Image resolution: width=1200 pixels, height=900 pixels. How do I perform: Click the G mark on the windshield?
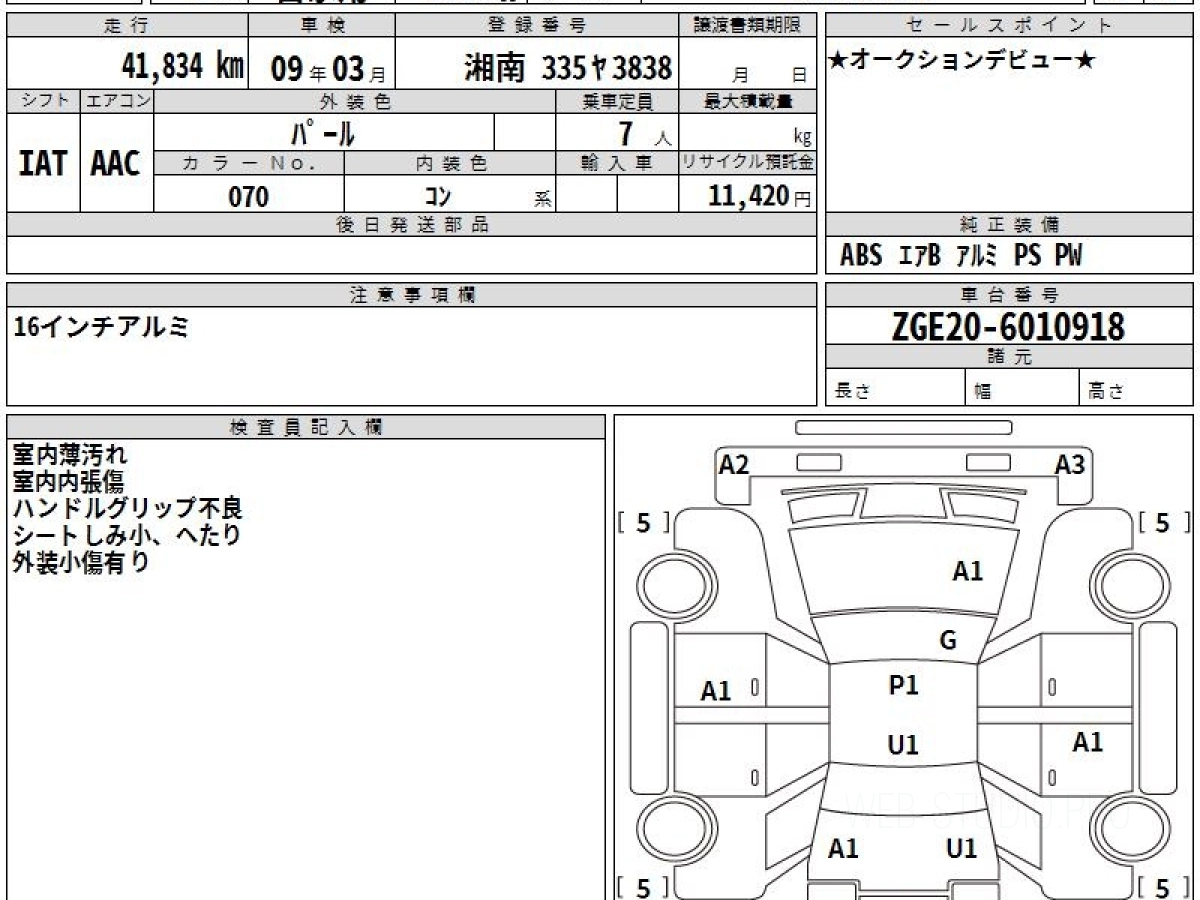pyautogui.click(x=948, y=641)
